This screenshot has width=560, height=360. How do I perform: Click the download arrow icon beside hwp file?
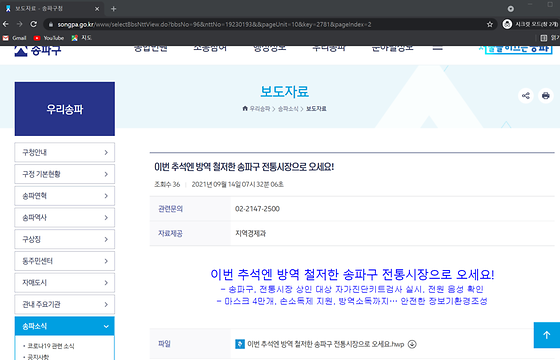coord(412,344)
